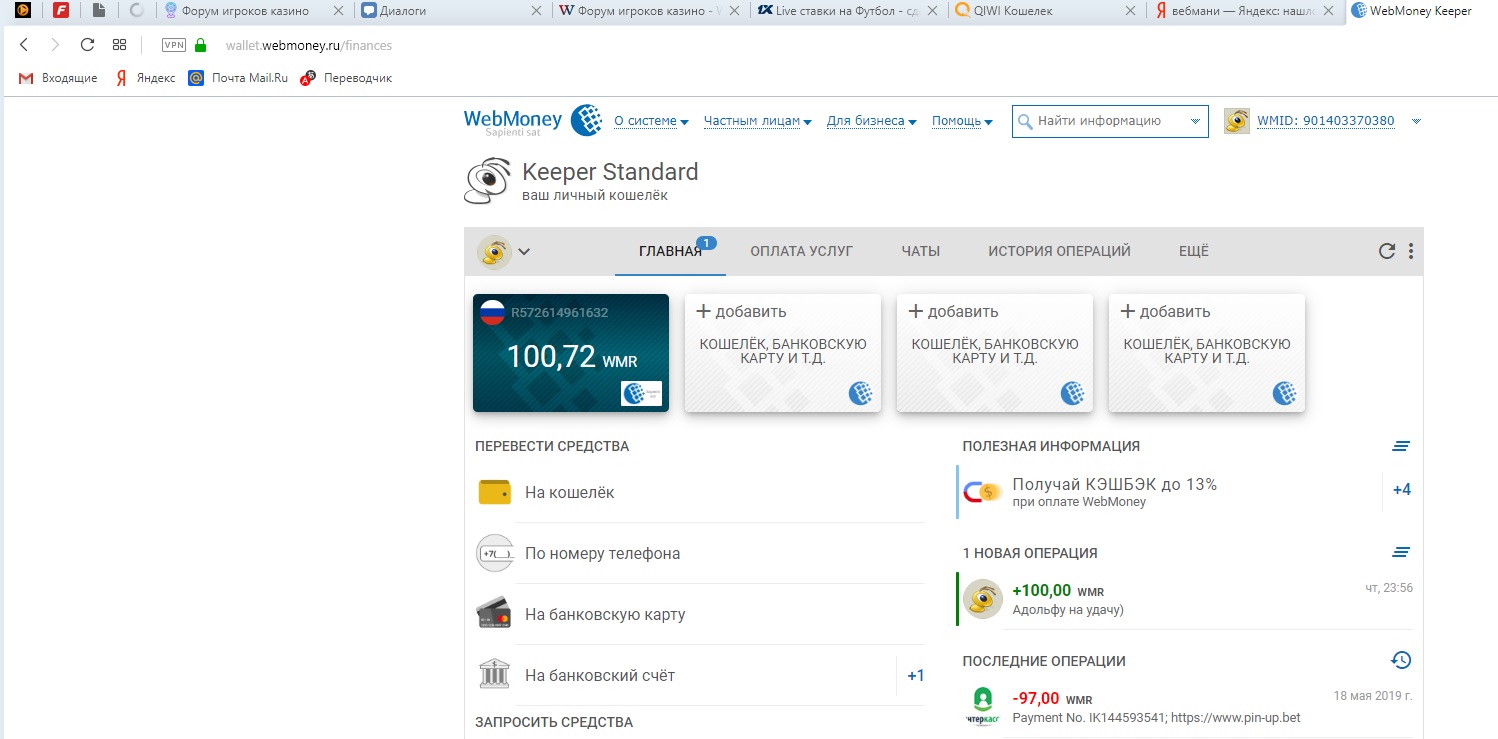Open the Чаты tab

(920, 251)
